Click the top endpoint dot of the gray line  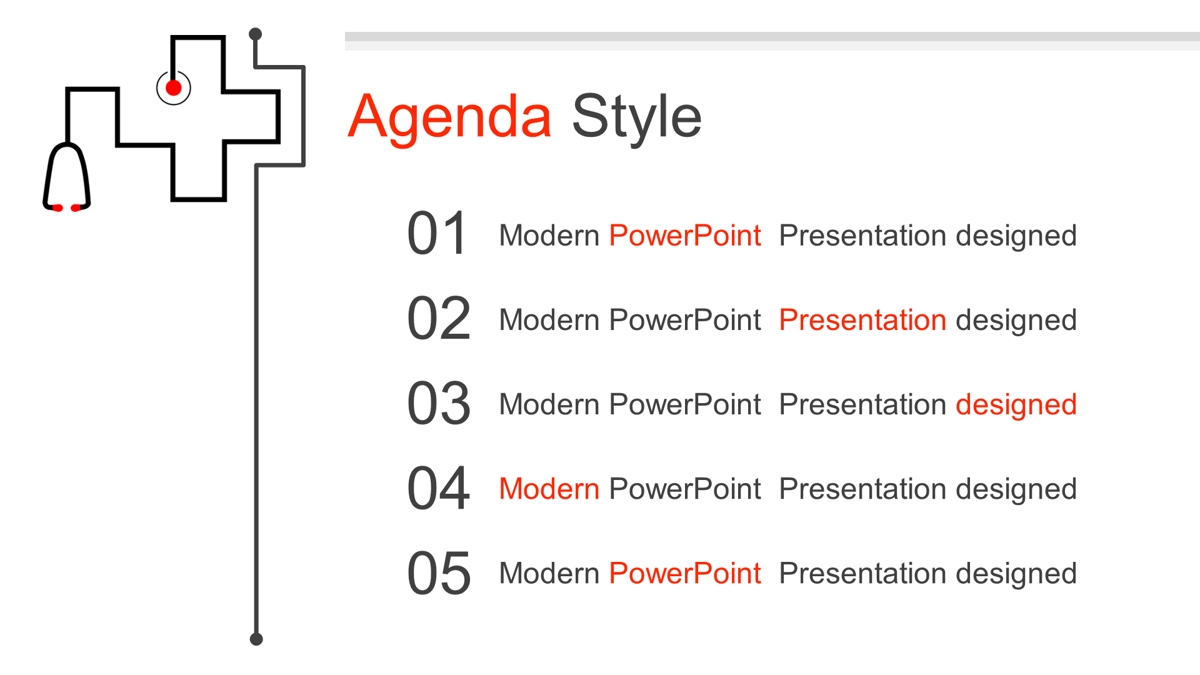point(255,34)
